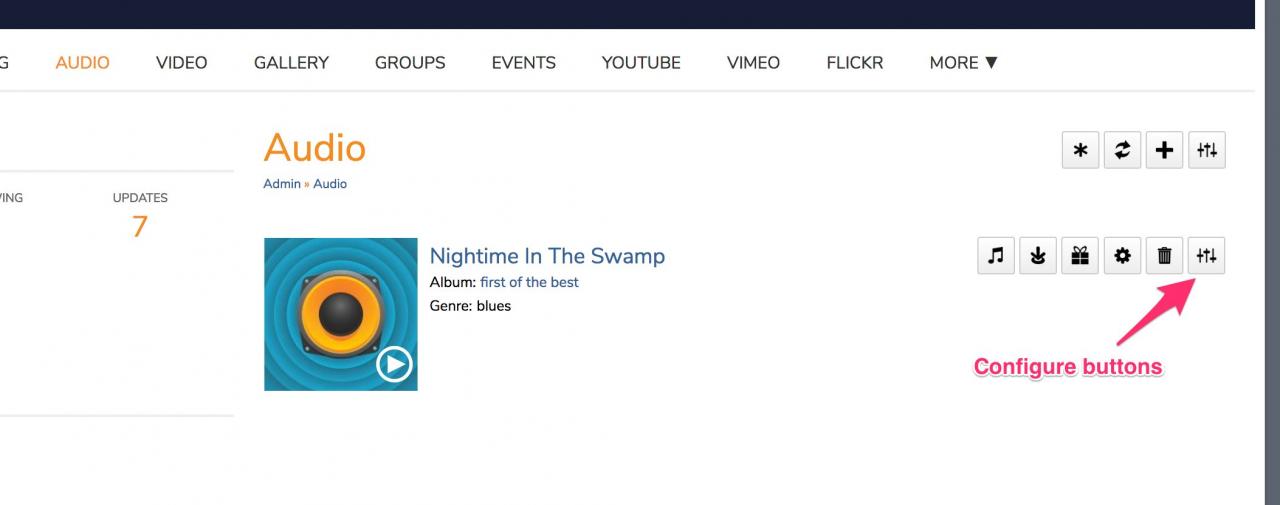Open the Groups tab
The image size is (1280, 505).
(x=410, y=62)
